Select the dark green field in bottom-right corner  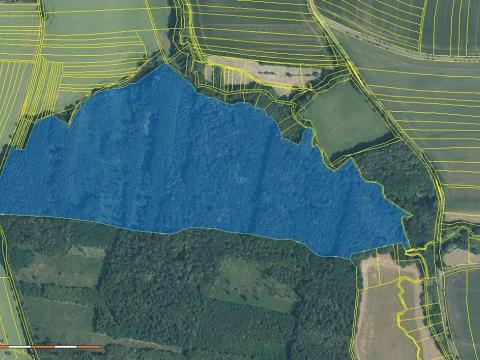[x=463, y=313]
